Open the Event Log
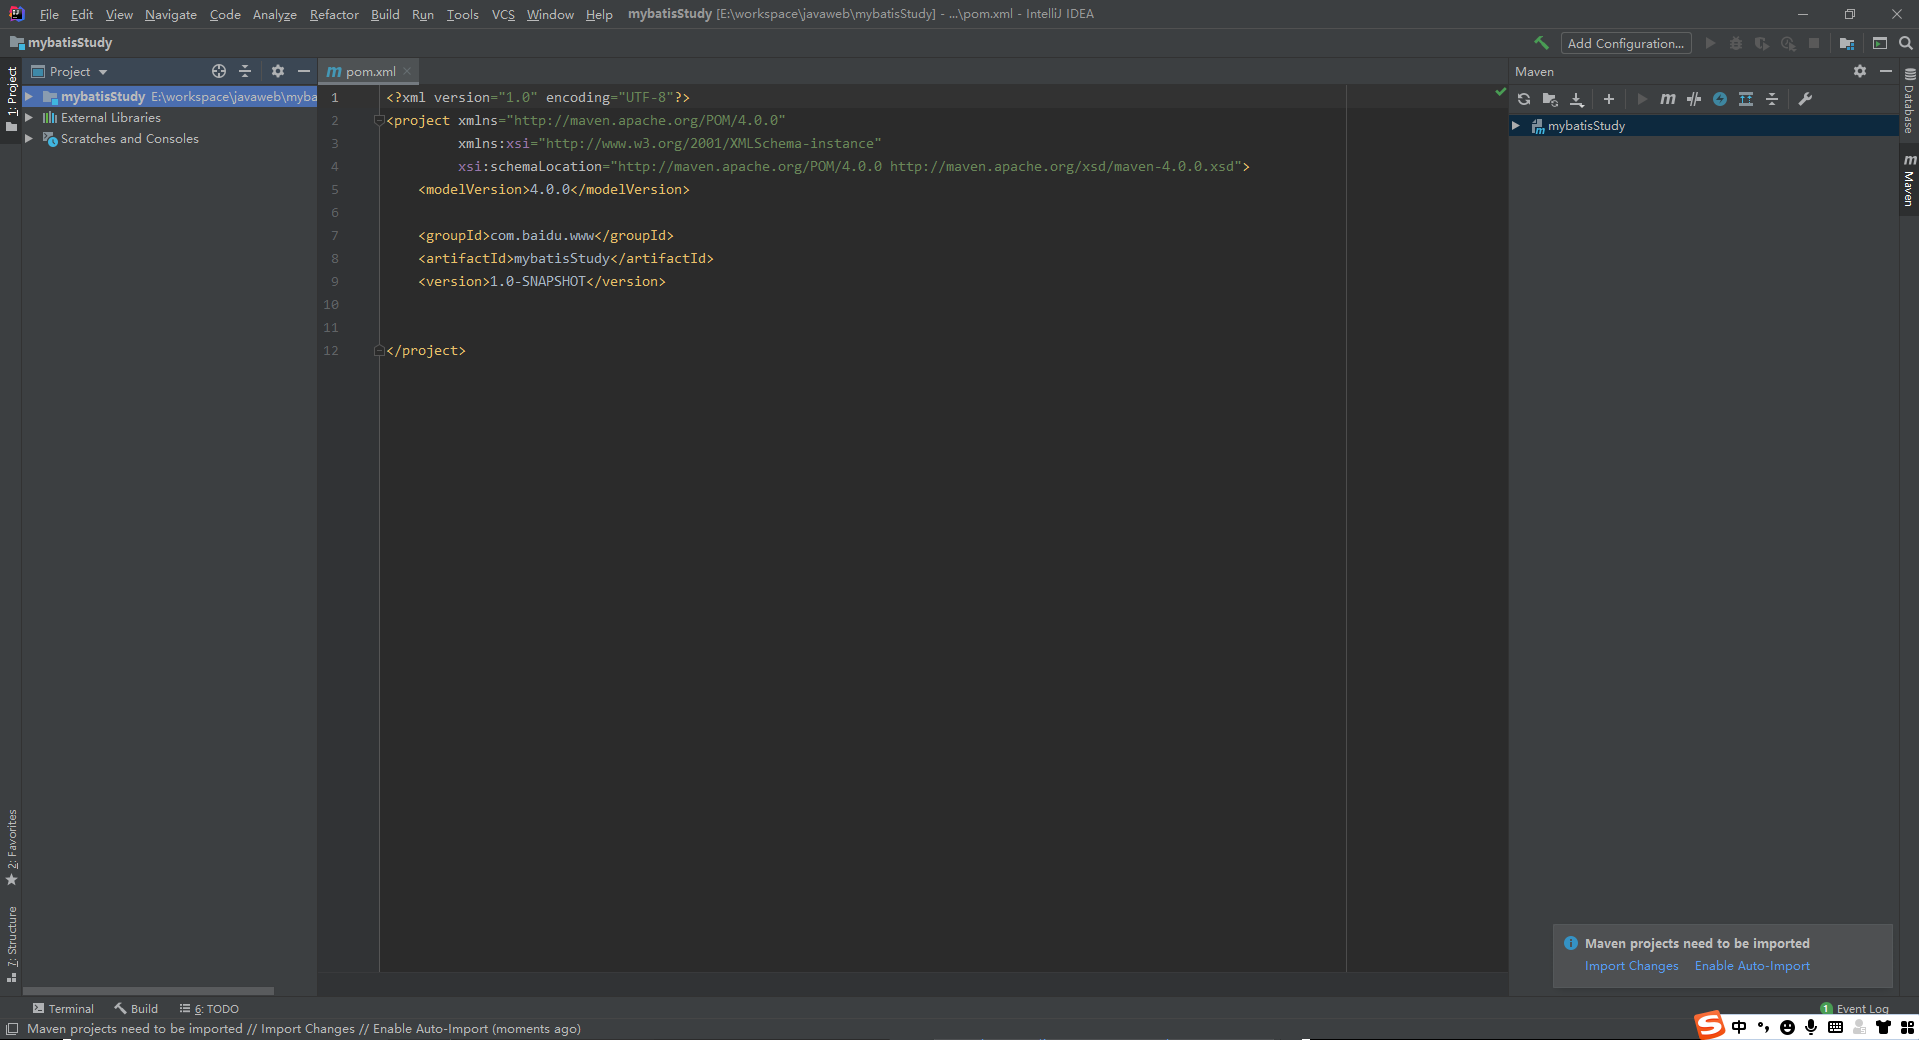The image size is (1919, 1040). 1855,1009
